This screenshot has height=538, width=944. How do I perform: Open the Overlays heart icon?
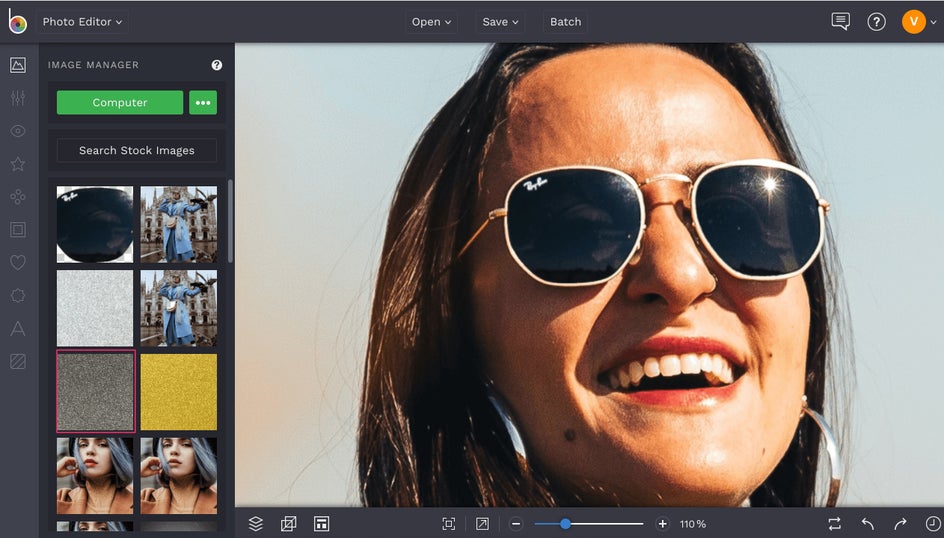(17, 263)
